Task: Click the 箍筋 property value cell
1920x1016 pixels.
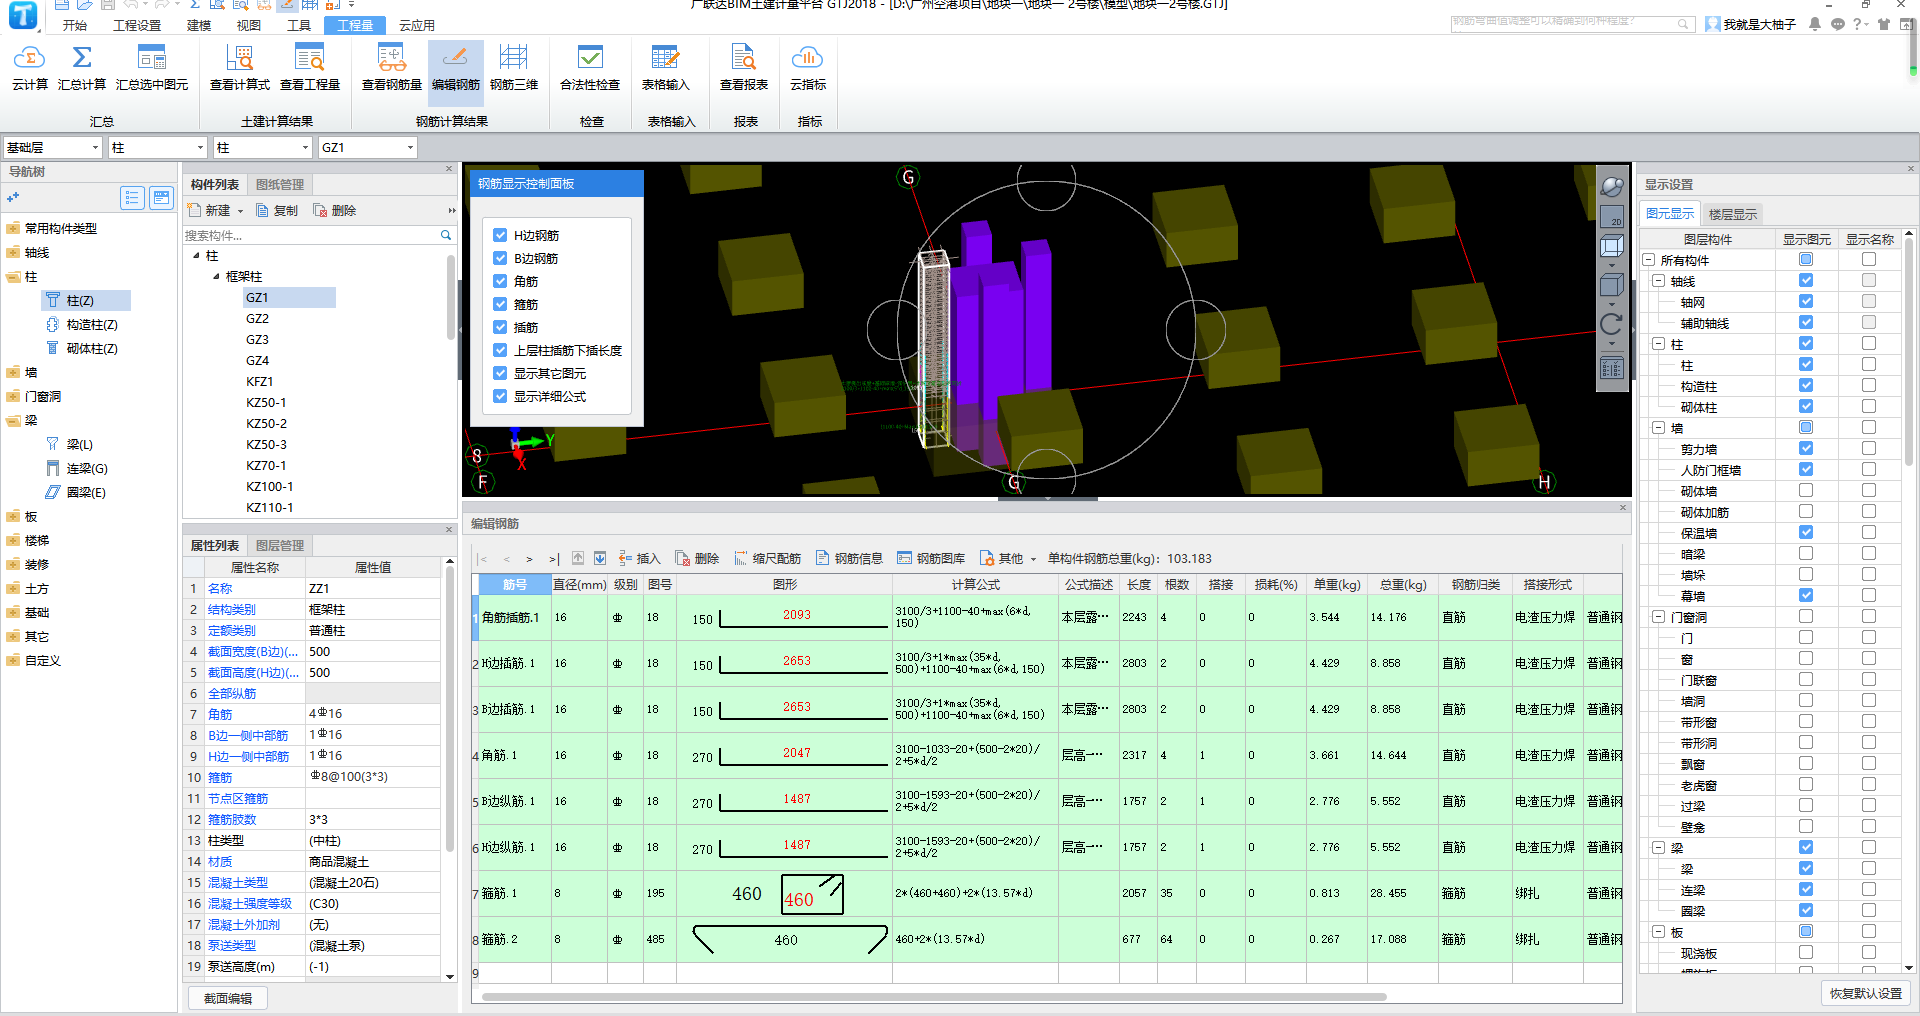Action: [x=373, y=777]
